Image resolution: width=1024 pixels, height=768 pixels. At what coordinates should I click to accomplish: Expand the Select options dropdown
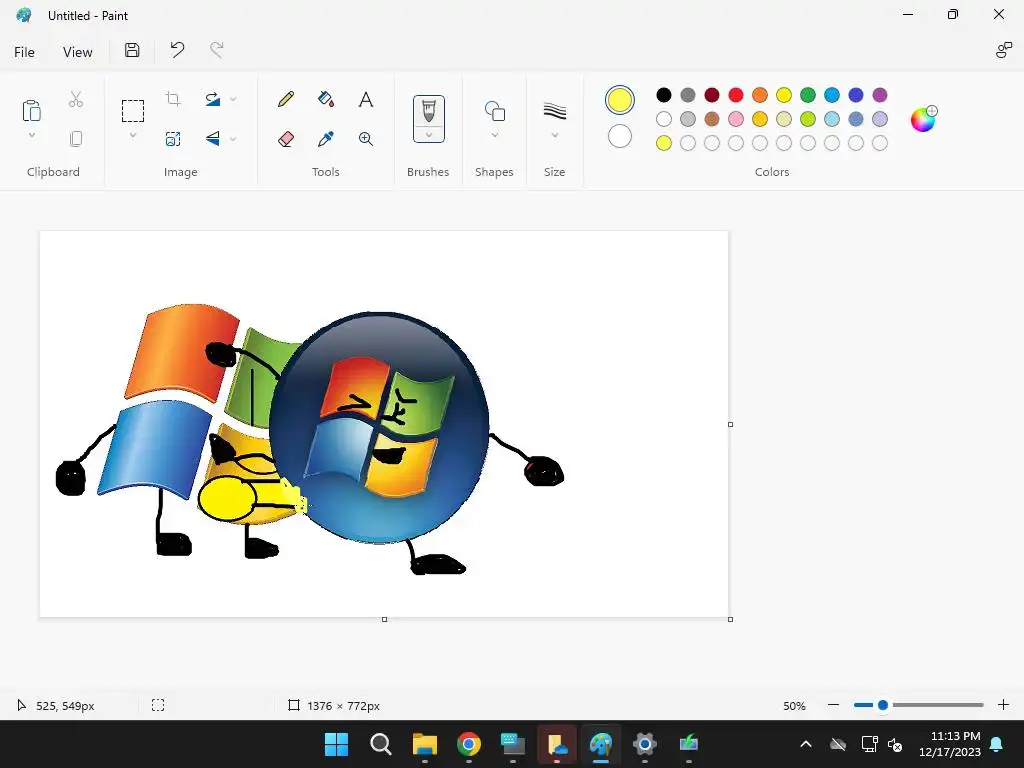click(133, 136)
